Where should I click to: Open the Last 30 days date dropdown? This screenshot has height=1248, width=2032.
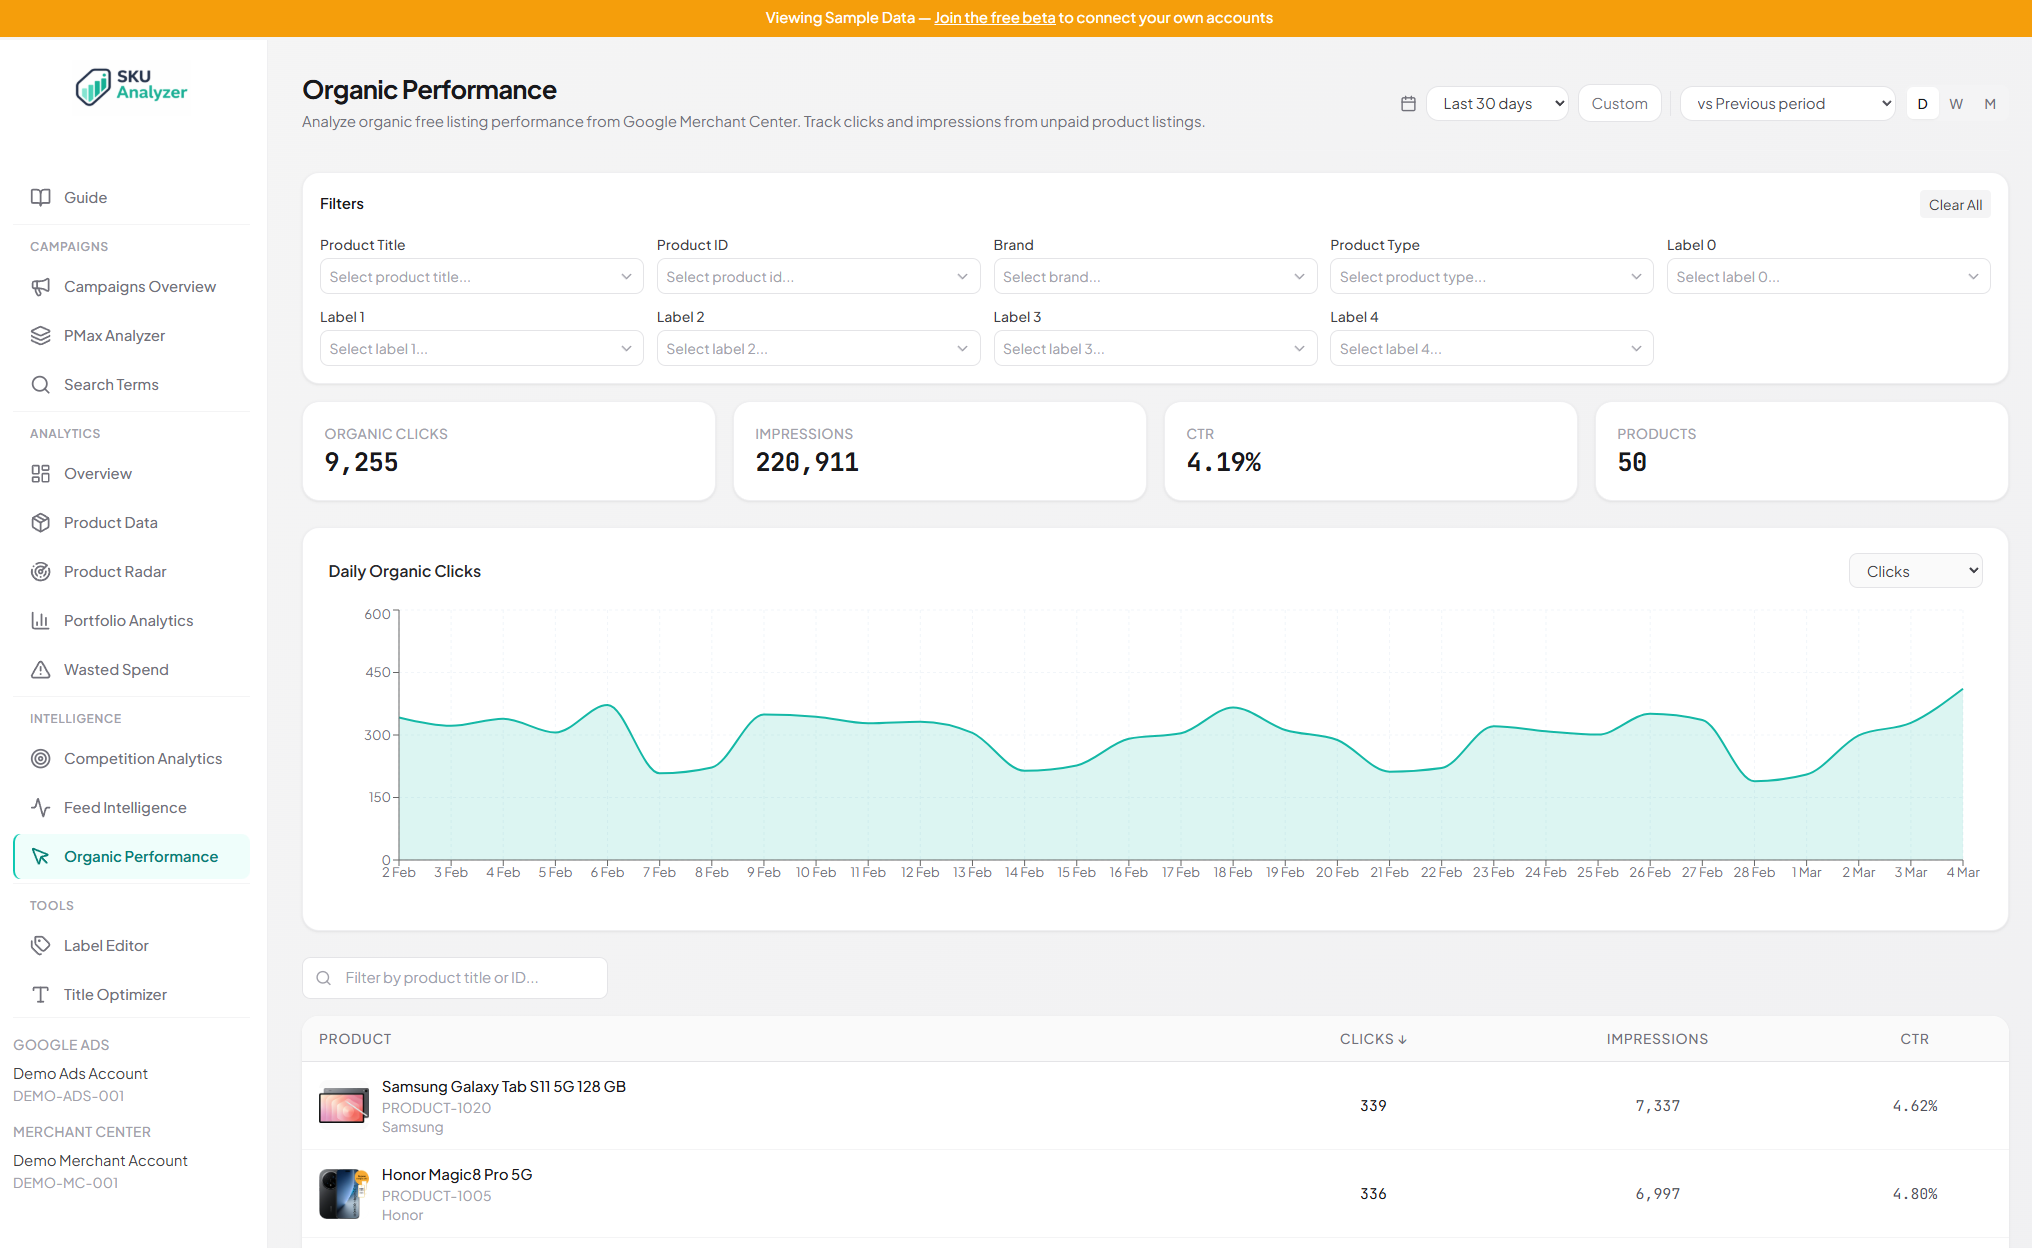coord(1497,103)
